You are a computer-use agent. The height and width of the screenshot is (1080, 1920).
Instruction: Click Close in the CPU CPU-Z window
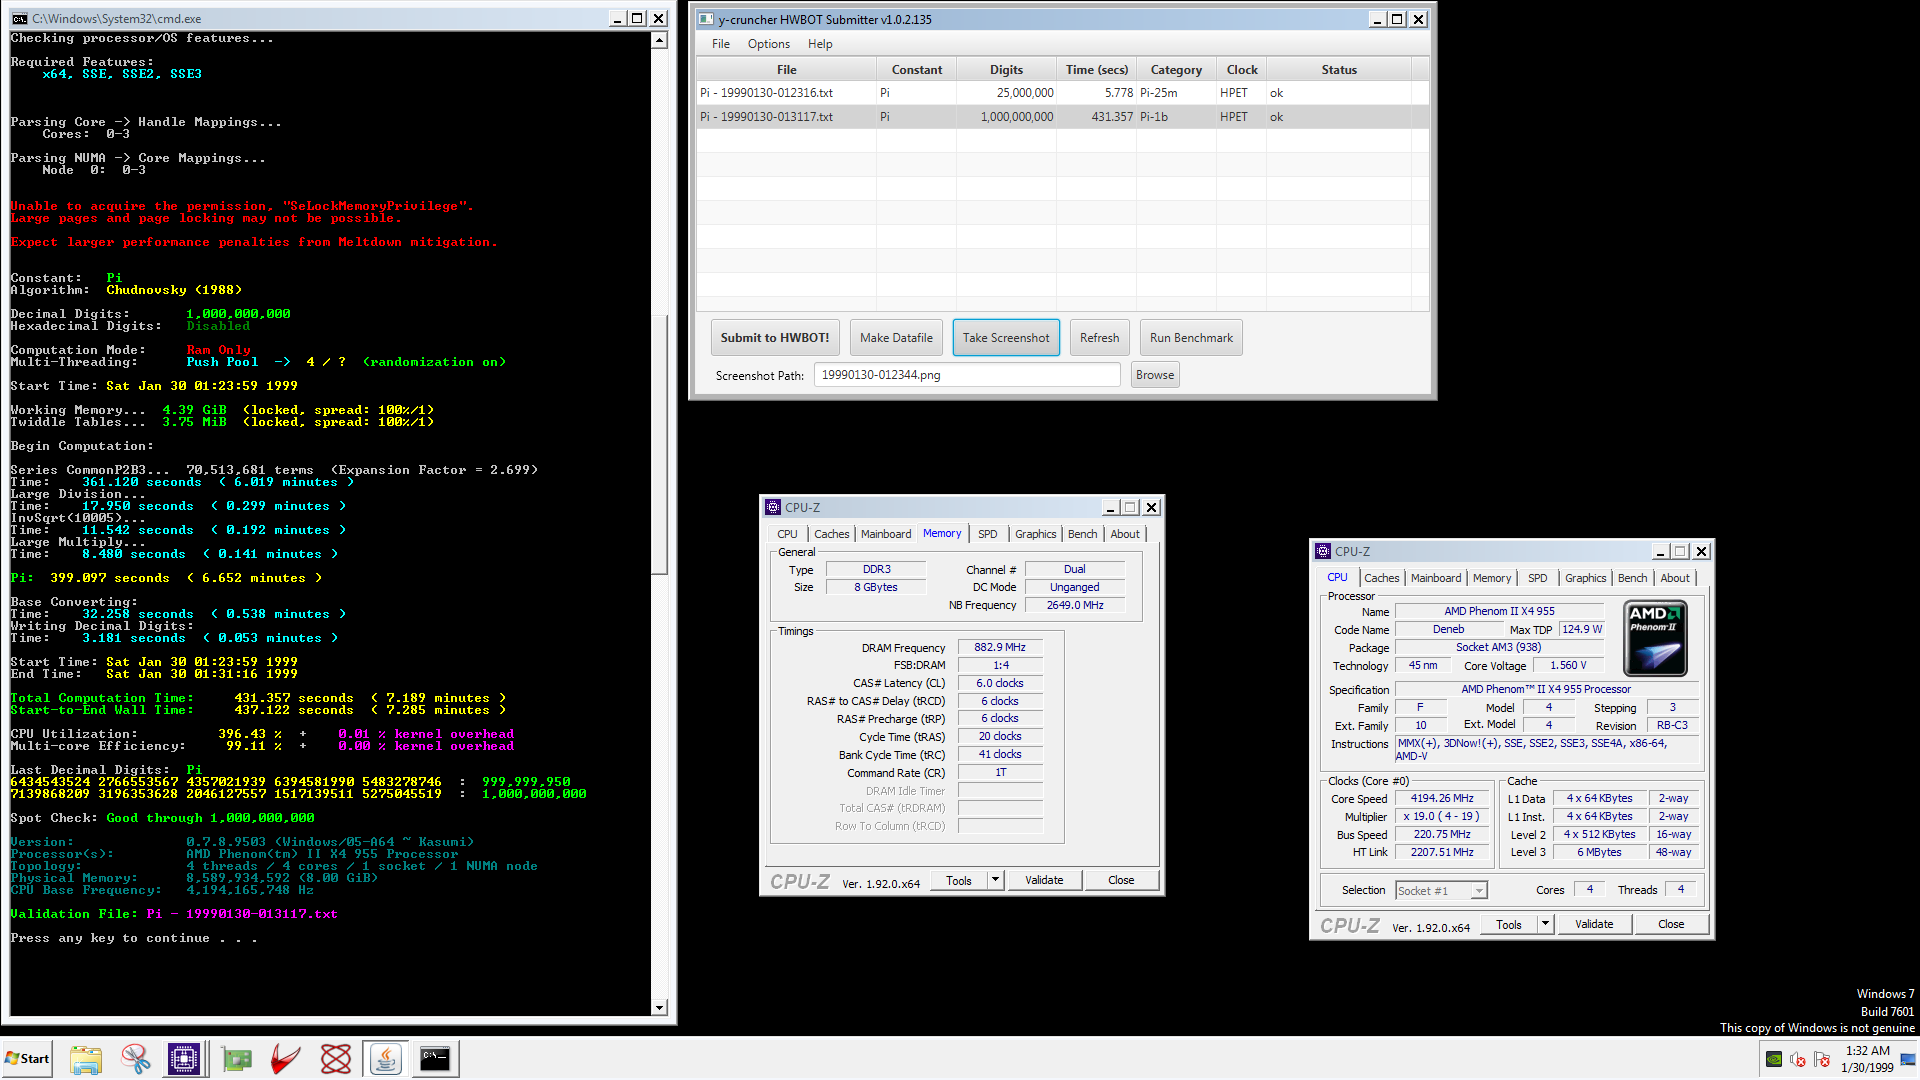point(1671,924)
